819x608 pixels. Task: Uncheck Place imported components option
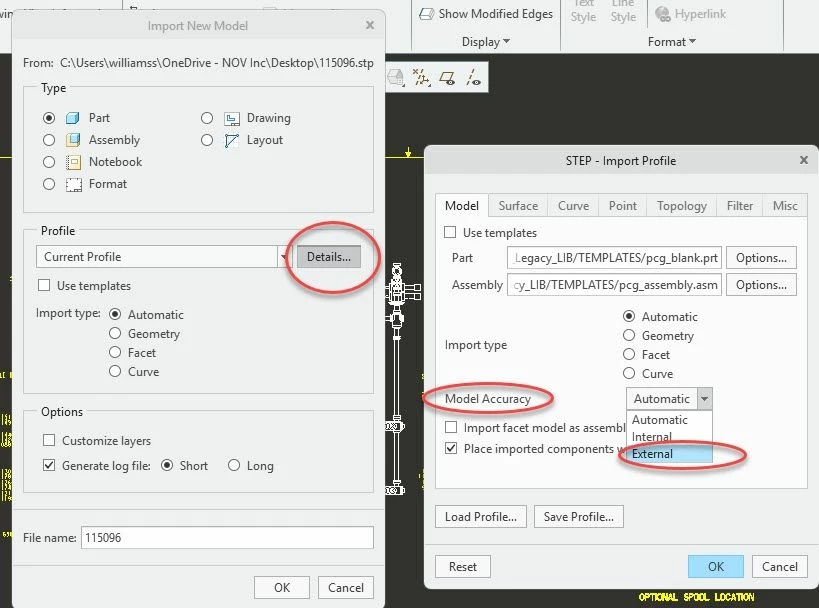tap(451, 448)
